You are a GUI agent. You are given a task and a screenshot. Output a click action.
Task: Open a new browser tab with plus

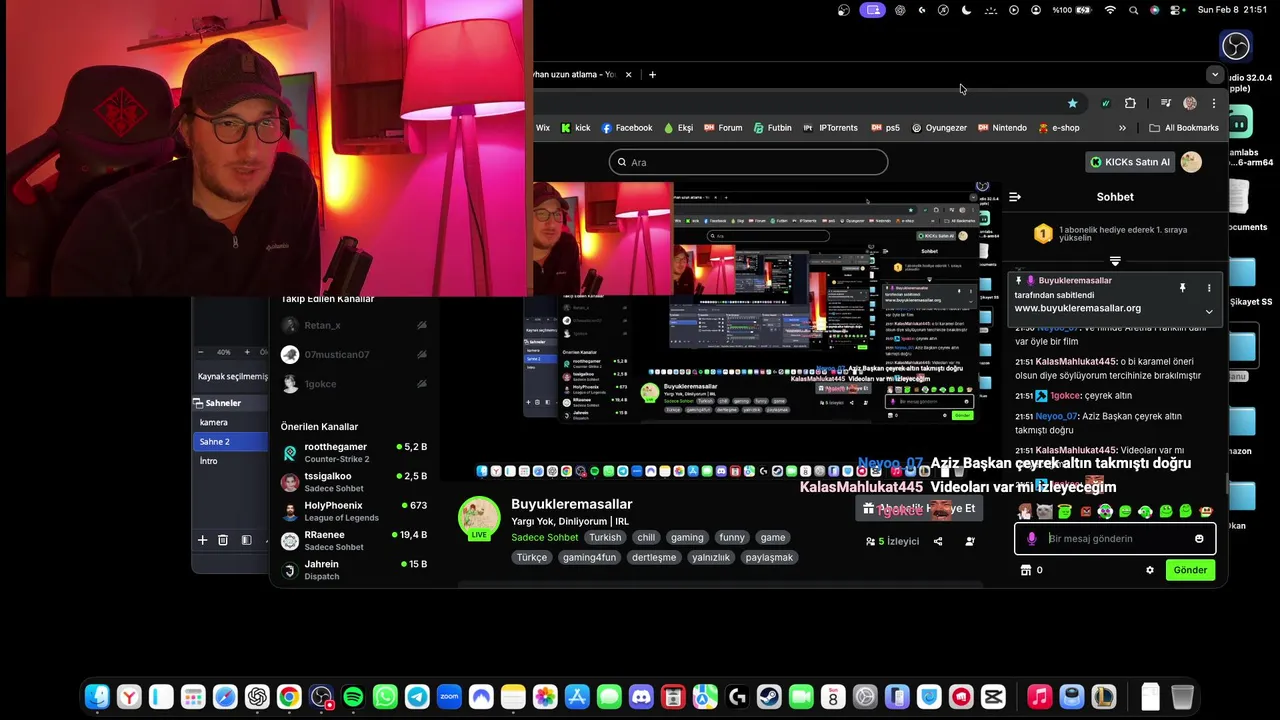click(652, 74)
